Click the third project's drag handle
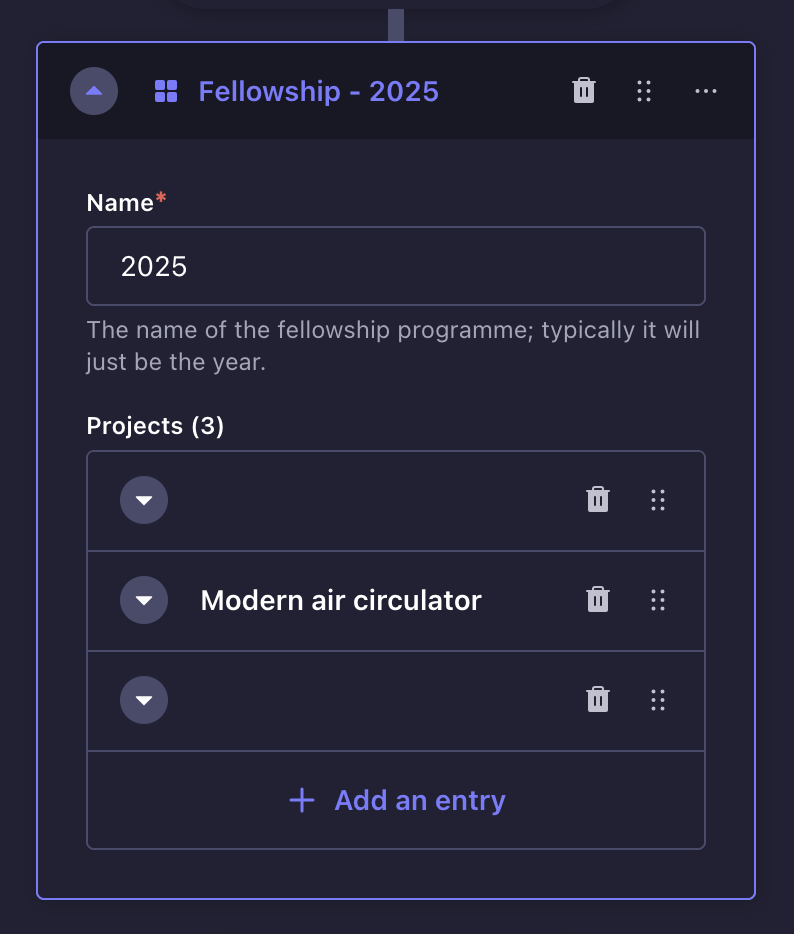Image resolution: width=794 pixels, height=934 pixels. 658,700
